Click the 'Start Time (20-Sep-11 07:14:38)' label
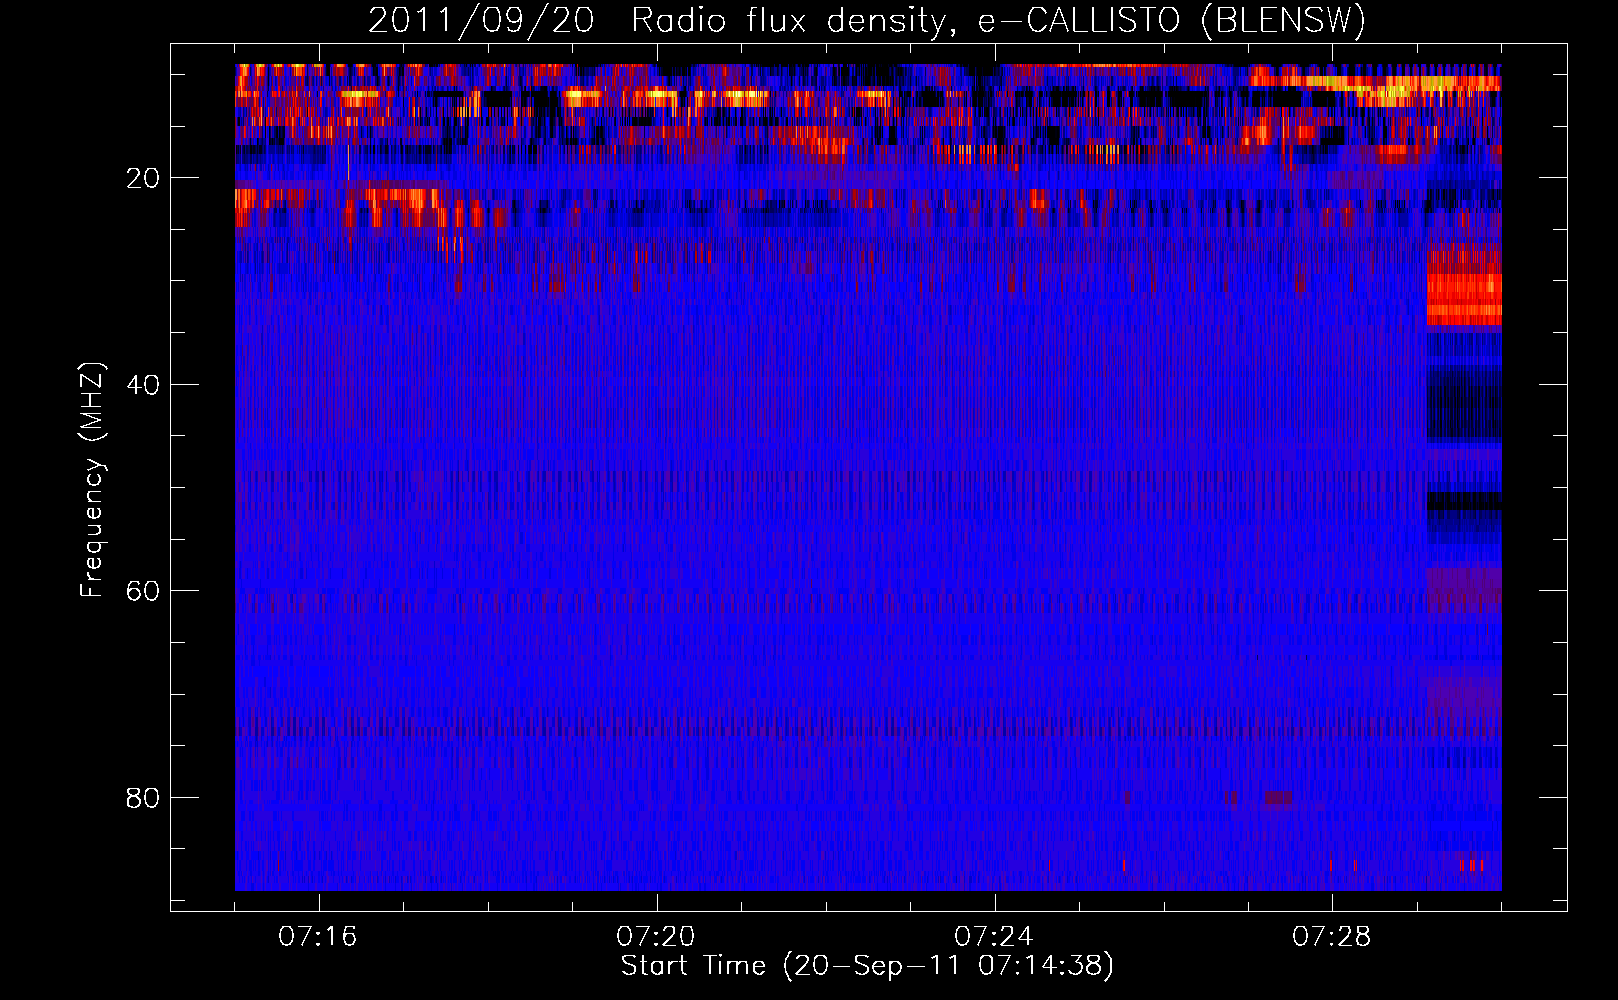The height and width of the screenshot is (1000, 1618). click(x=867, y=966)
